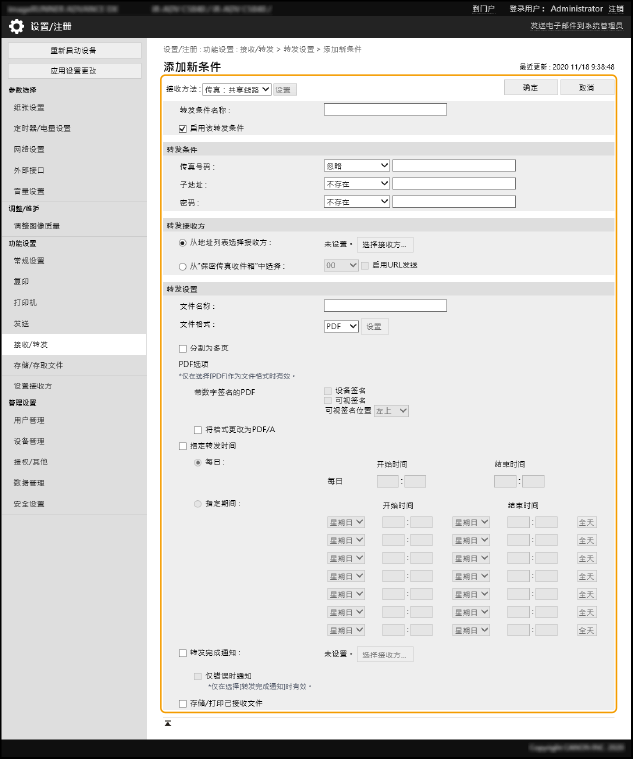Uncheck the 启用该转发条件 checkbox
This screenshot has height=759, width=633.
(183, 128)
